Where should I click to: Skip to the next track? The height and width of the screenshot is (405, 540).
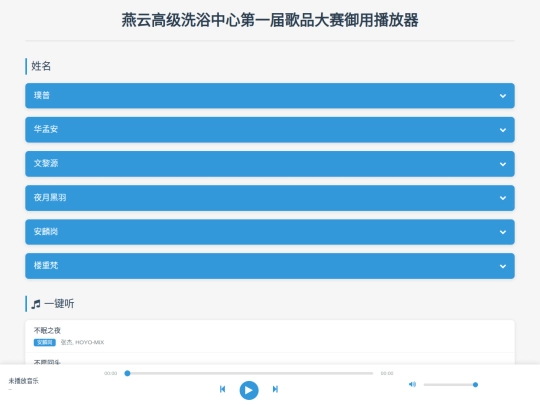[275, 389]
